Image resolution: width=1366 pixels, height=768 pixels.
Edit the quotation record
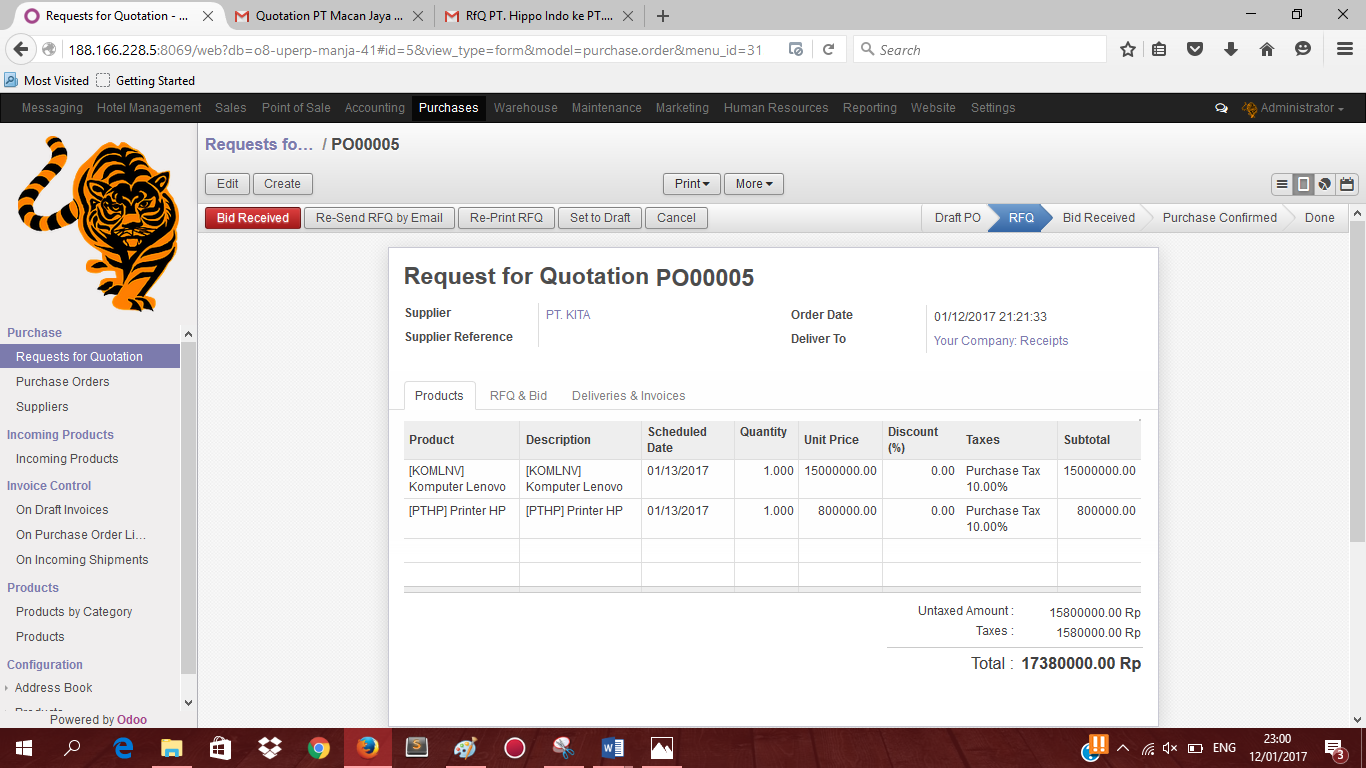click(x=228, y=184)
